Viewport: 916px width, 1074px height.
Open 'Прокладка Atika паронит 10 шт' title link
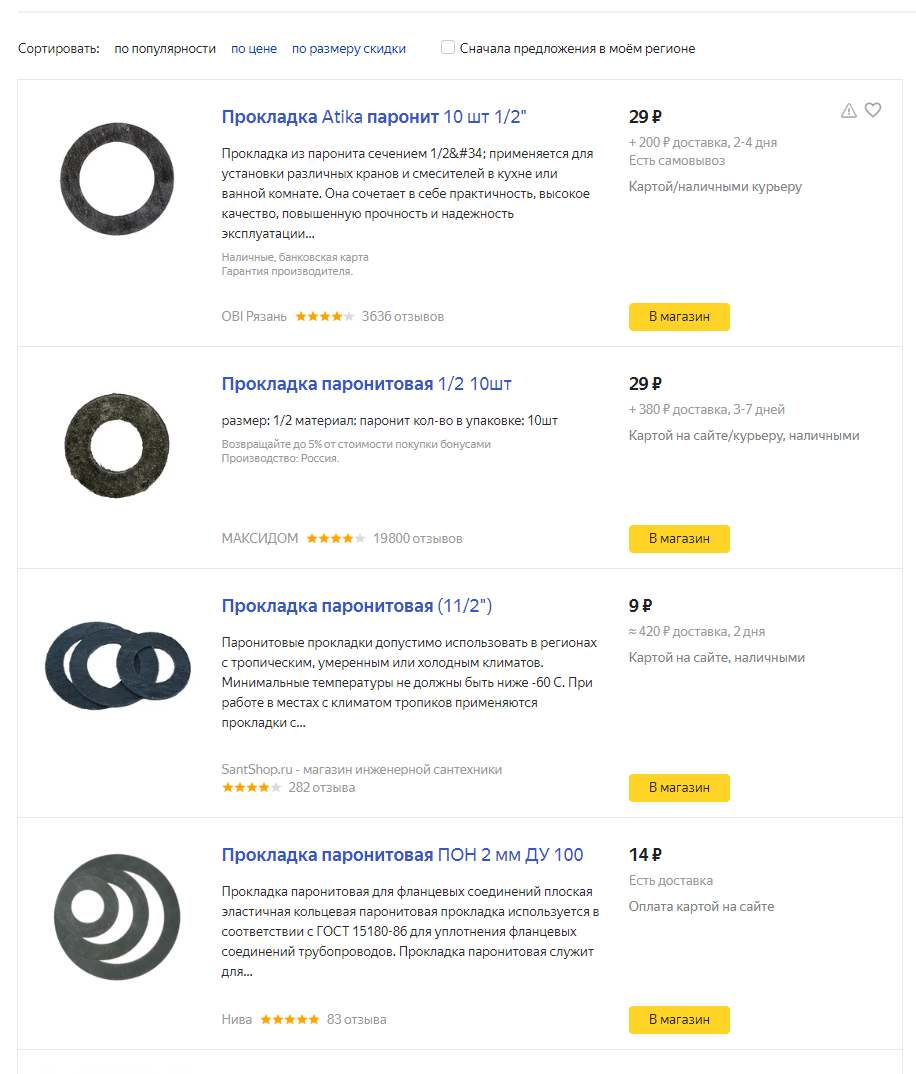click(x=374, y=117)
